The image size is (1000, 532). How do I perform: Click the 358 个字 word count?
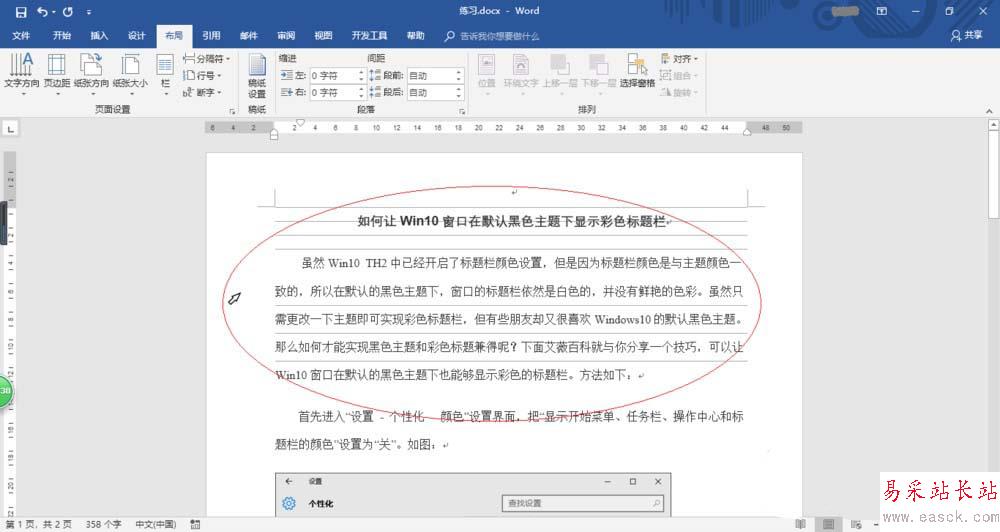click(x=104, y=524)
